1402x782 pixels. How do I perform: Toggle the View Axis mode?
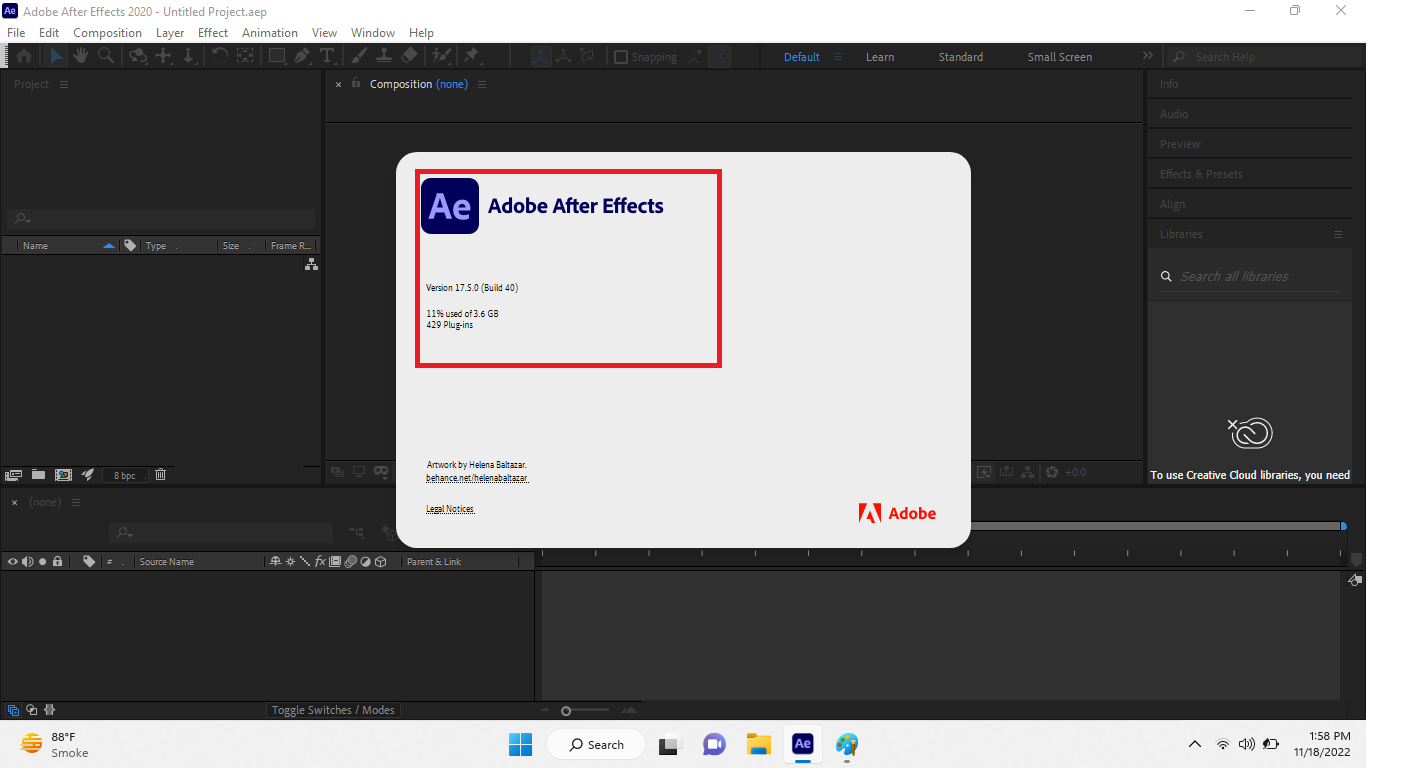(586, 57)
